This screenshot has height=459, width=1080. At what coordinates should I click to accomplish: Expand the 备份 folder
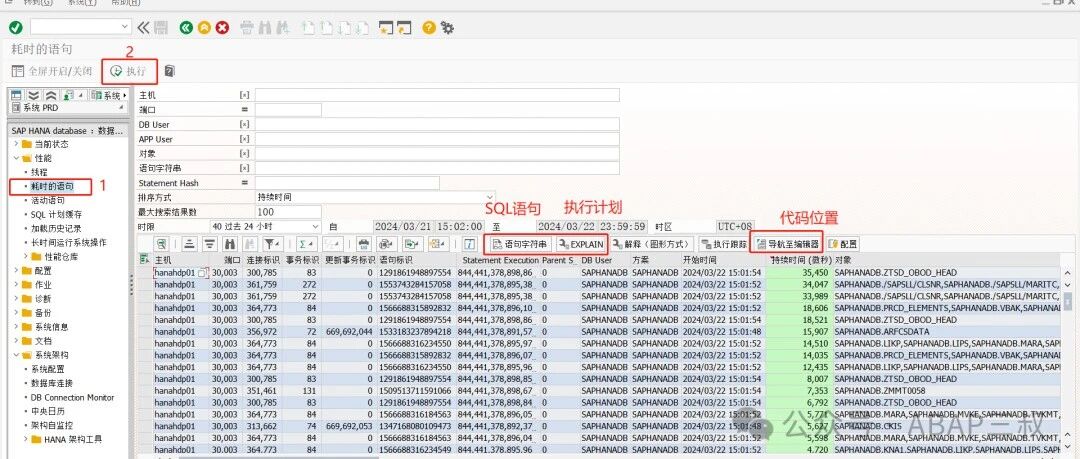[x=17, y=313]
